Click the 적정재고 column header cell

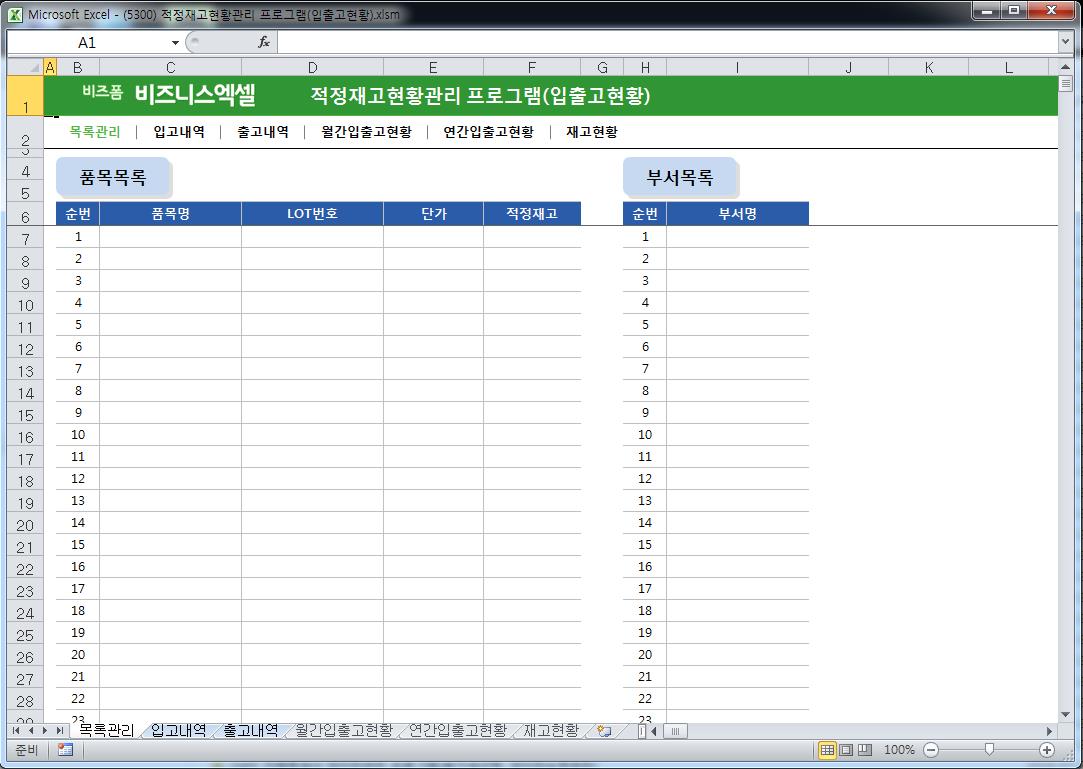(532, 213)
